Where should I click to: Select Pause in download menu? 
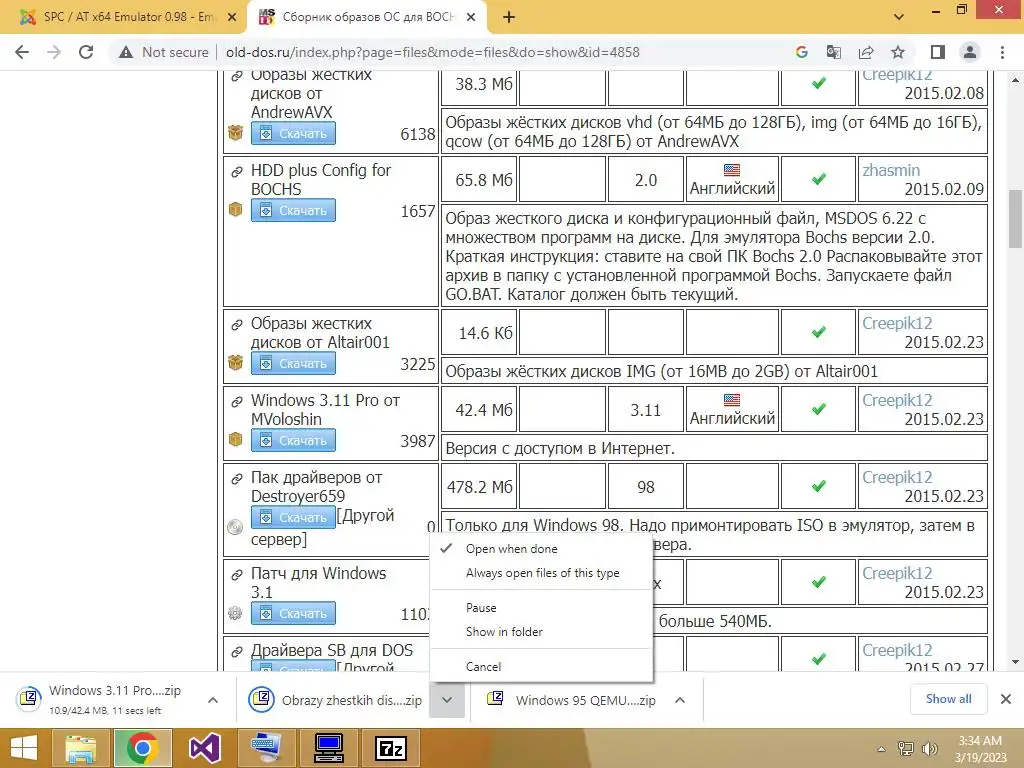541,607
